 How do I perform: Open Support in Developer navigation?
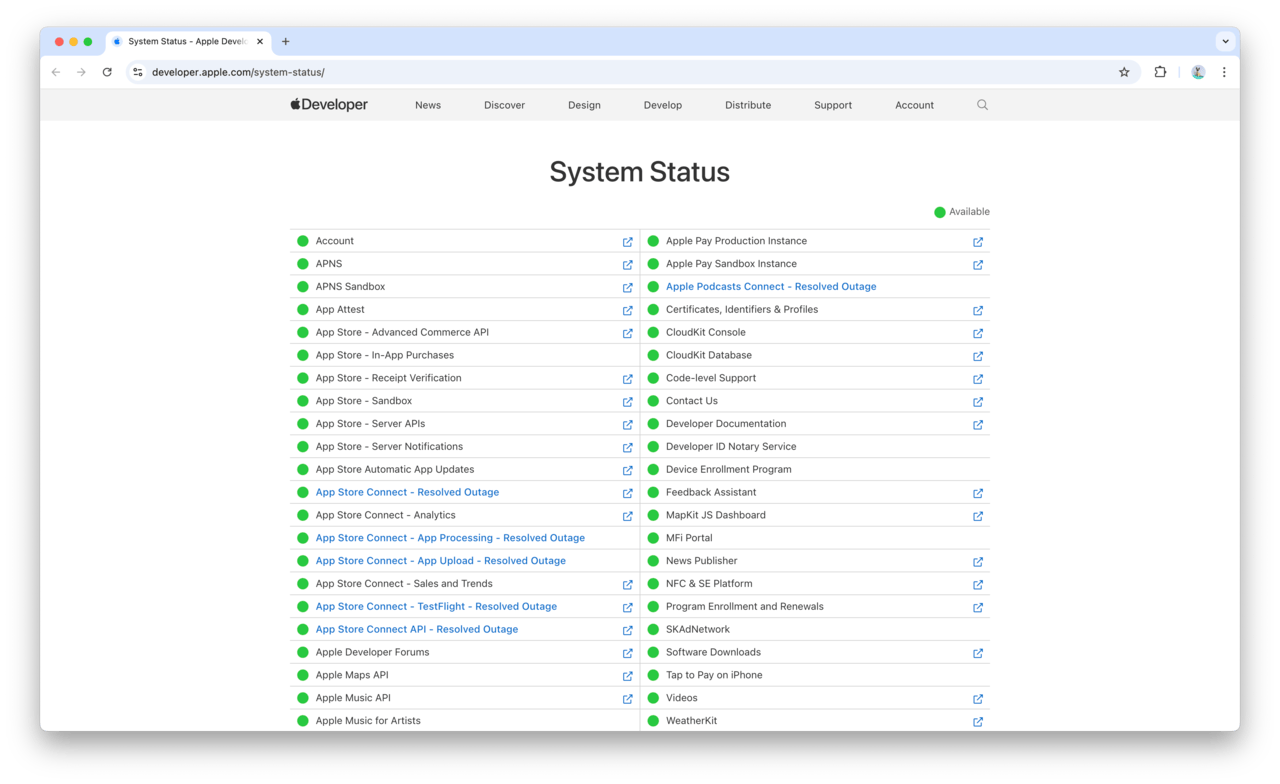tap(833, 105)
